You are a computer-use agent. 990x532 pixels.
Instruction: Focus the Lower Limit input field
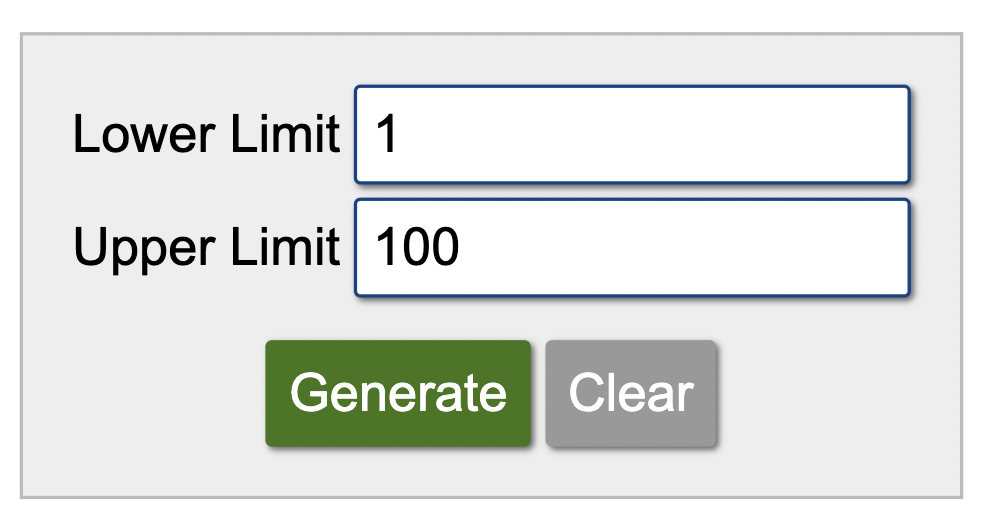click(631, 135)
